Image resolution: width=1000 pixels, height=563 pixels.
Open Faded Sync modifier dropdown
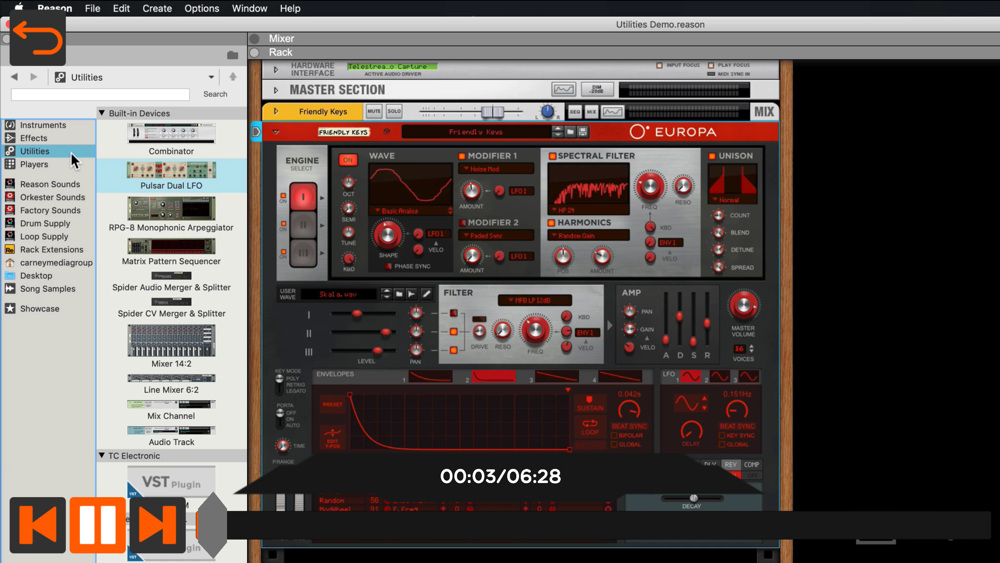coord(496,236)
